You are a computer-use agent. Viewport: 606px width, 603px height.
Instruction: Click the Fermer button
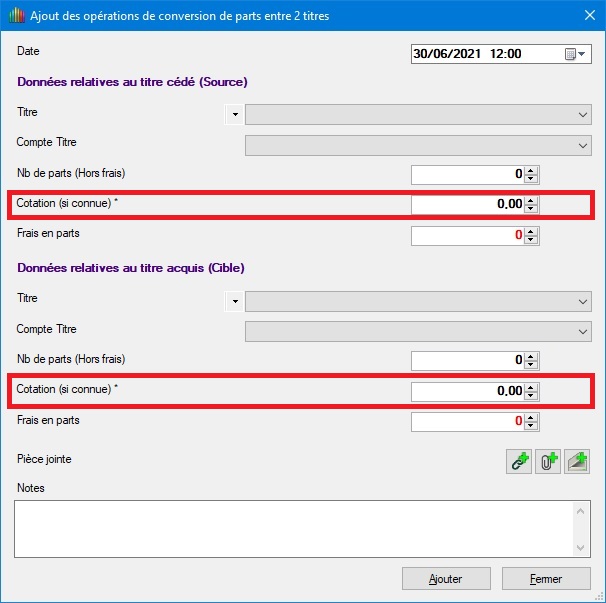[x=546, y=578]
